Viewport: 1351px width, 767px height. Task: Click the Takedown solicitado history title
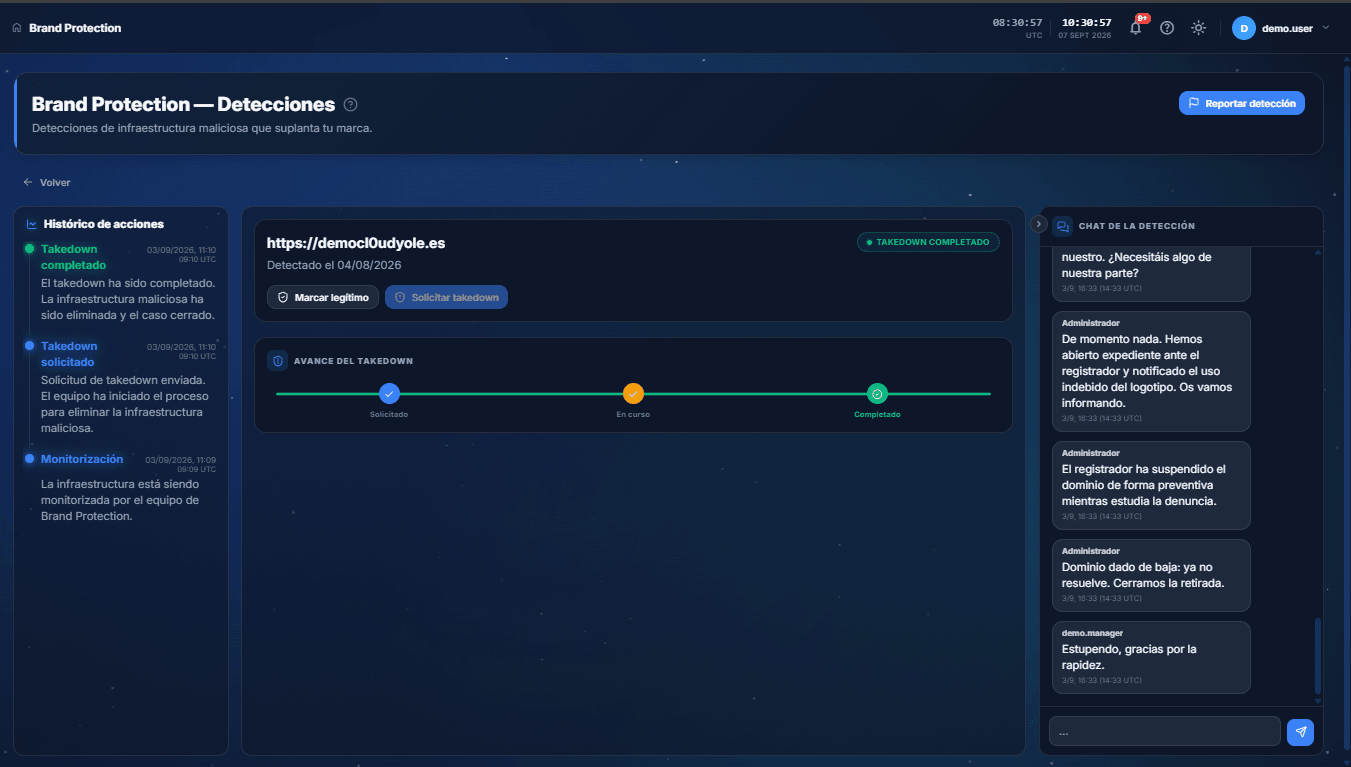coord(69,354)
